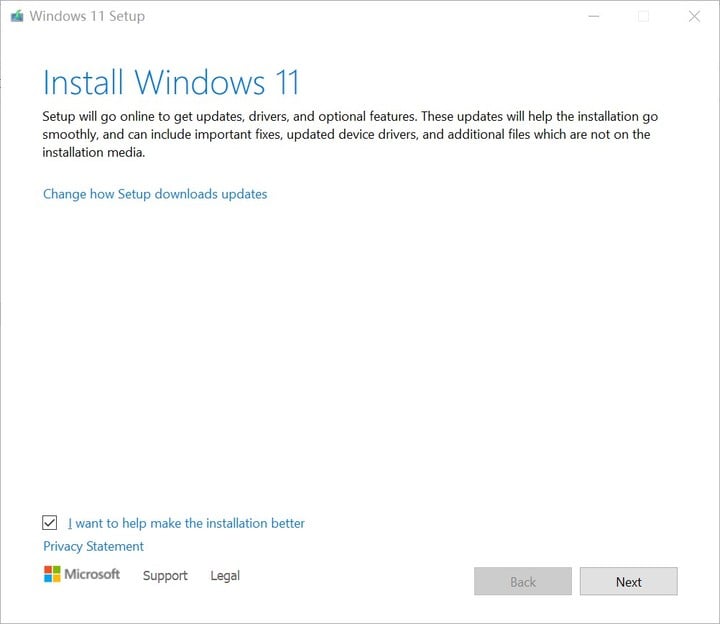Click the grayed-out maximize button
The image size is (720, 624).
point(643,16)
